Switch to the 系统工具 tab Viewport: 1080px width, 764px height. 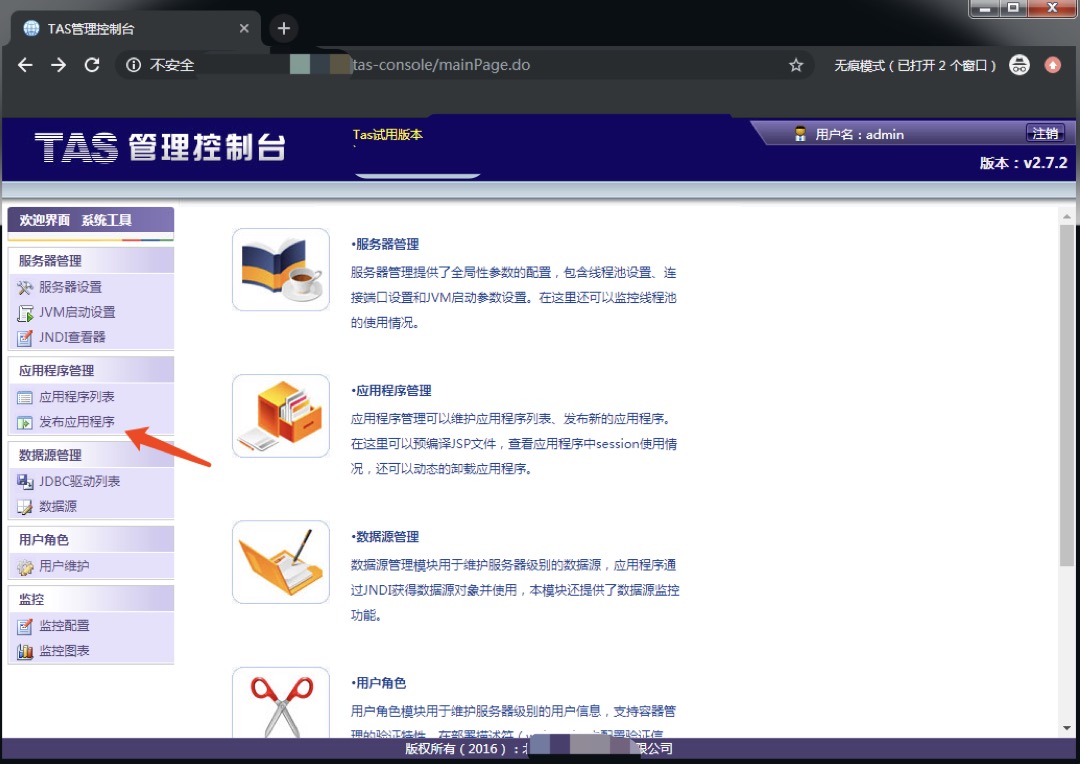point(106,220)
